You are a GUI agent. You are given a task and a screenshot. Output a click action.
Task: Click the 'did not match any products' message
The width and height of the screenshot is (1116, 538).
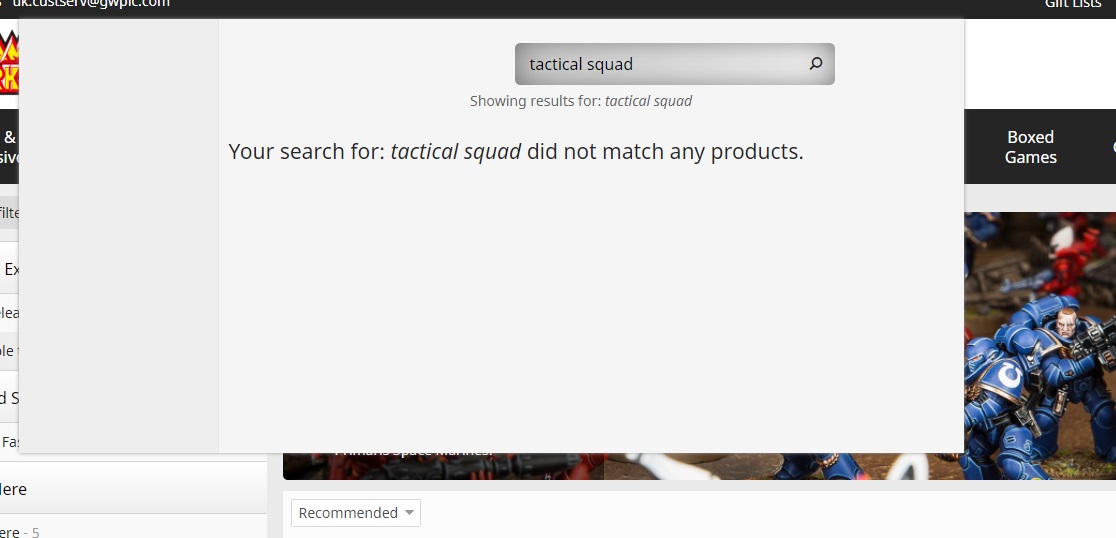coord(516,152)
